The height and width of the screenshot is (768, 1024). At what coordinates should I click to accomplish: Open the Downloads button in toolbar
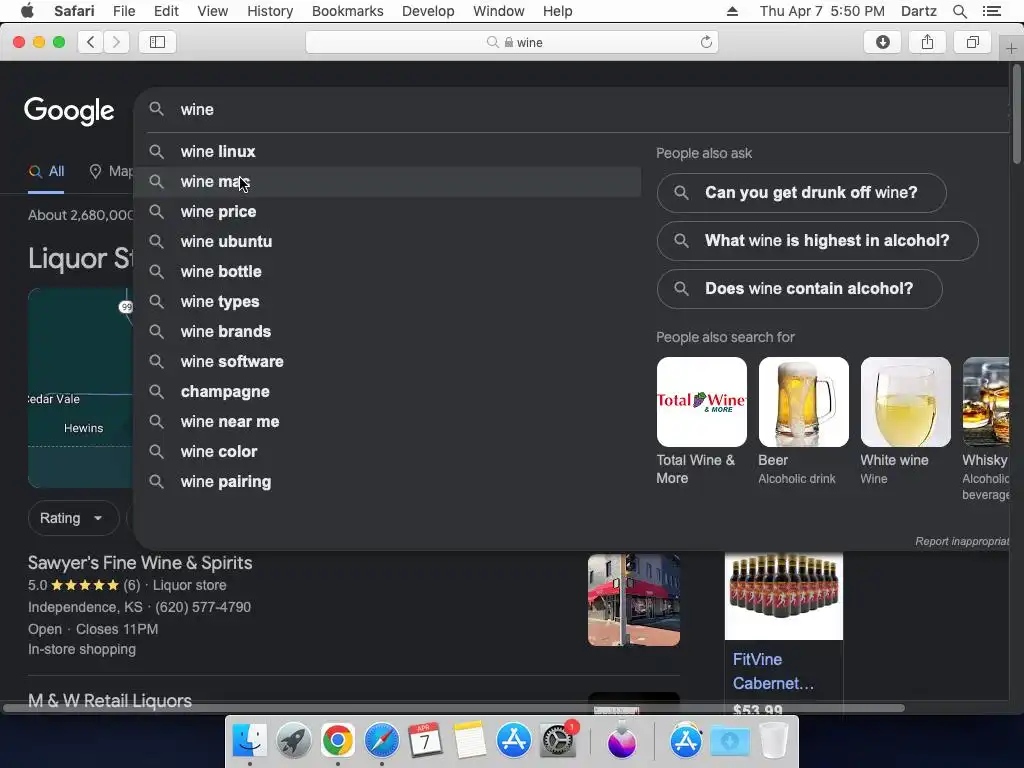point(882,42)
